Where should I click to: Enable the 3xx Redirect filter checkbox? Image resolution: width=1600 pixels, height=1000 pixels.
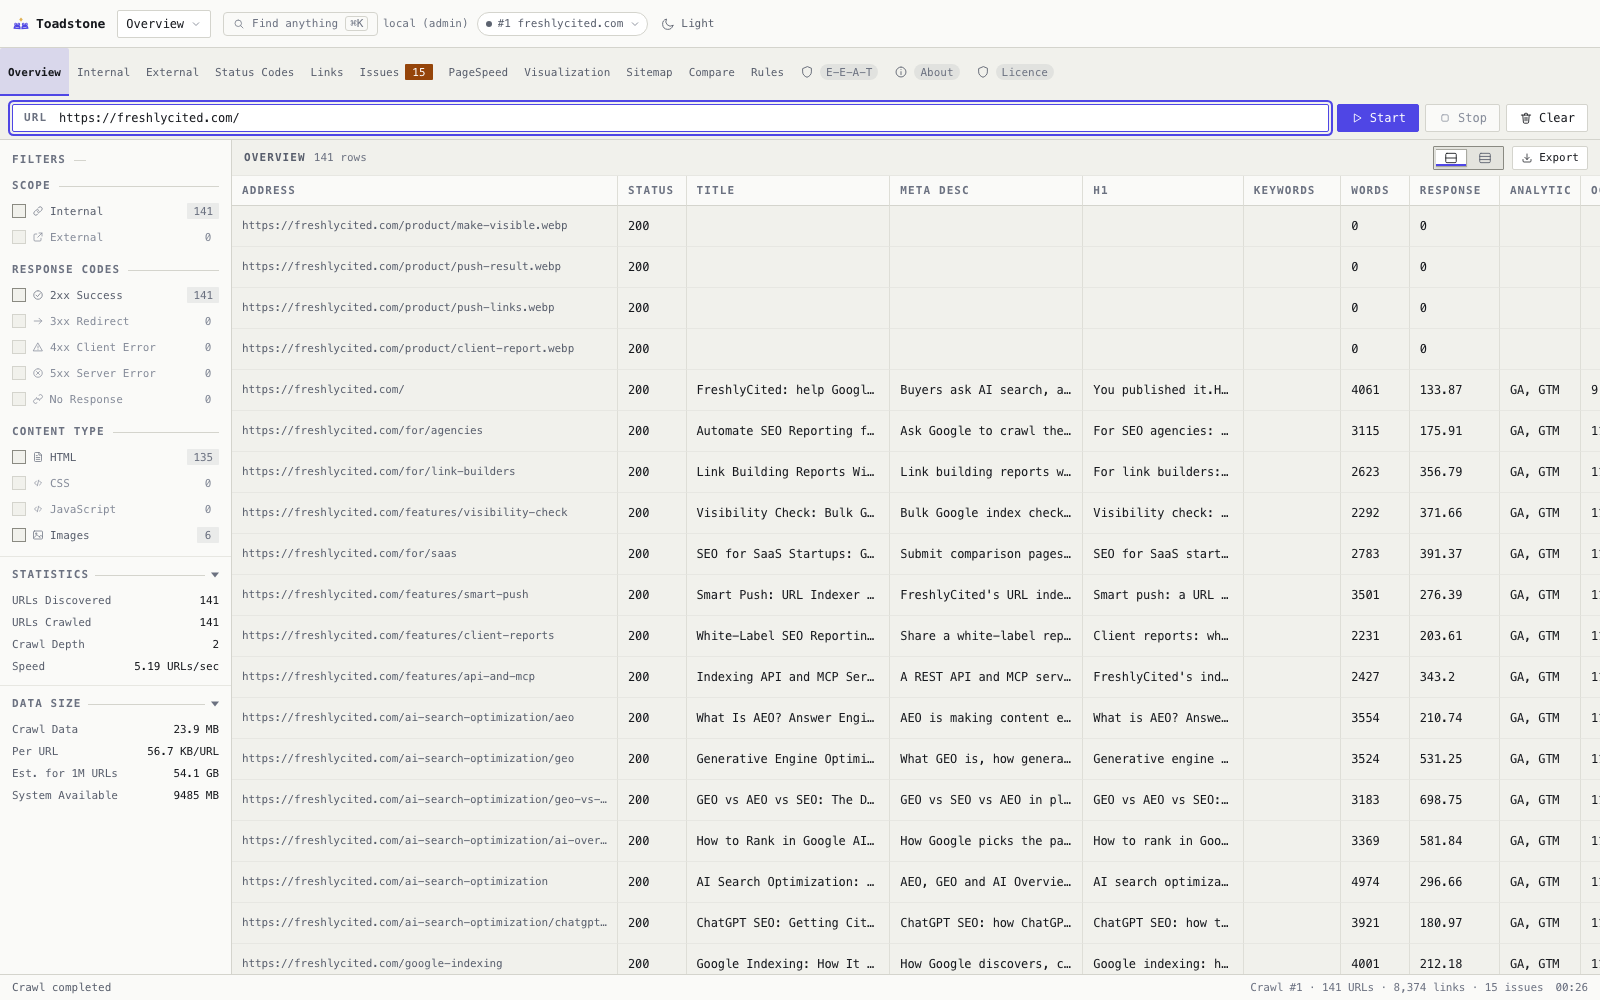(19, 321)
